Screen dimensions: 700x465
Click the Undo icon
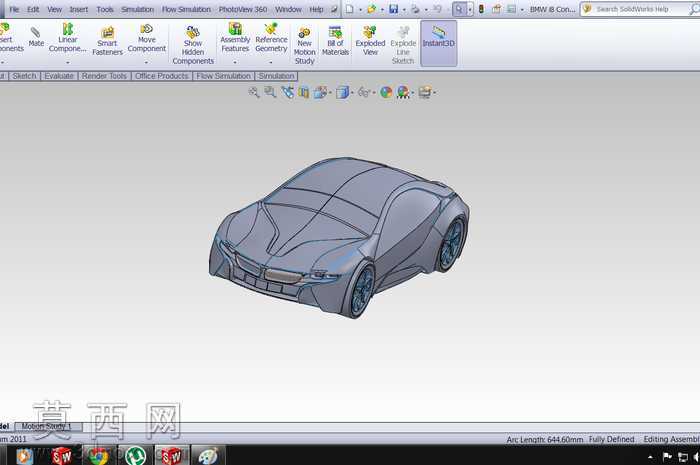(438, 9)
